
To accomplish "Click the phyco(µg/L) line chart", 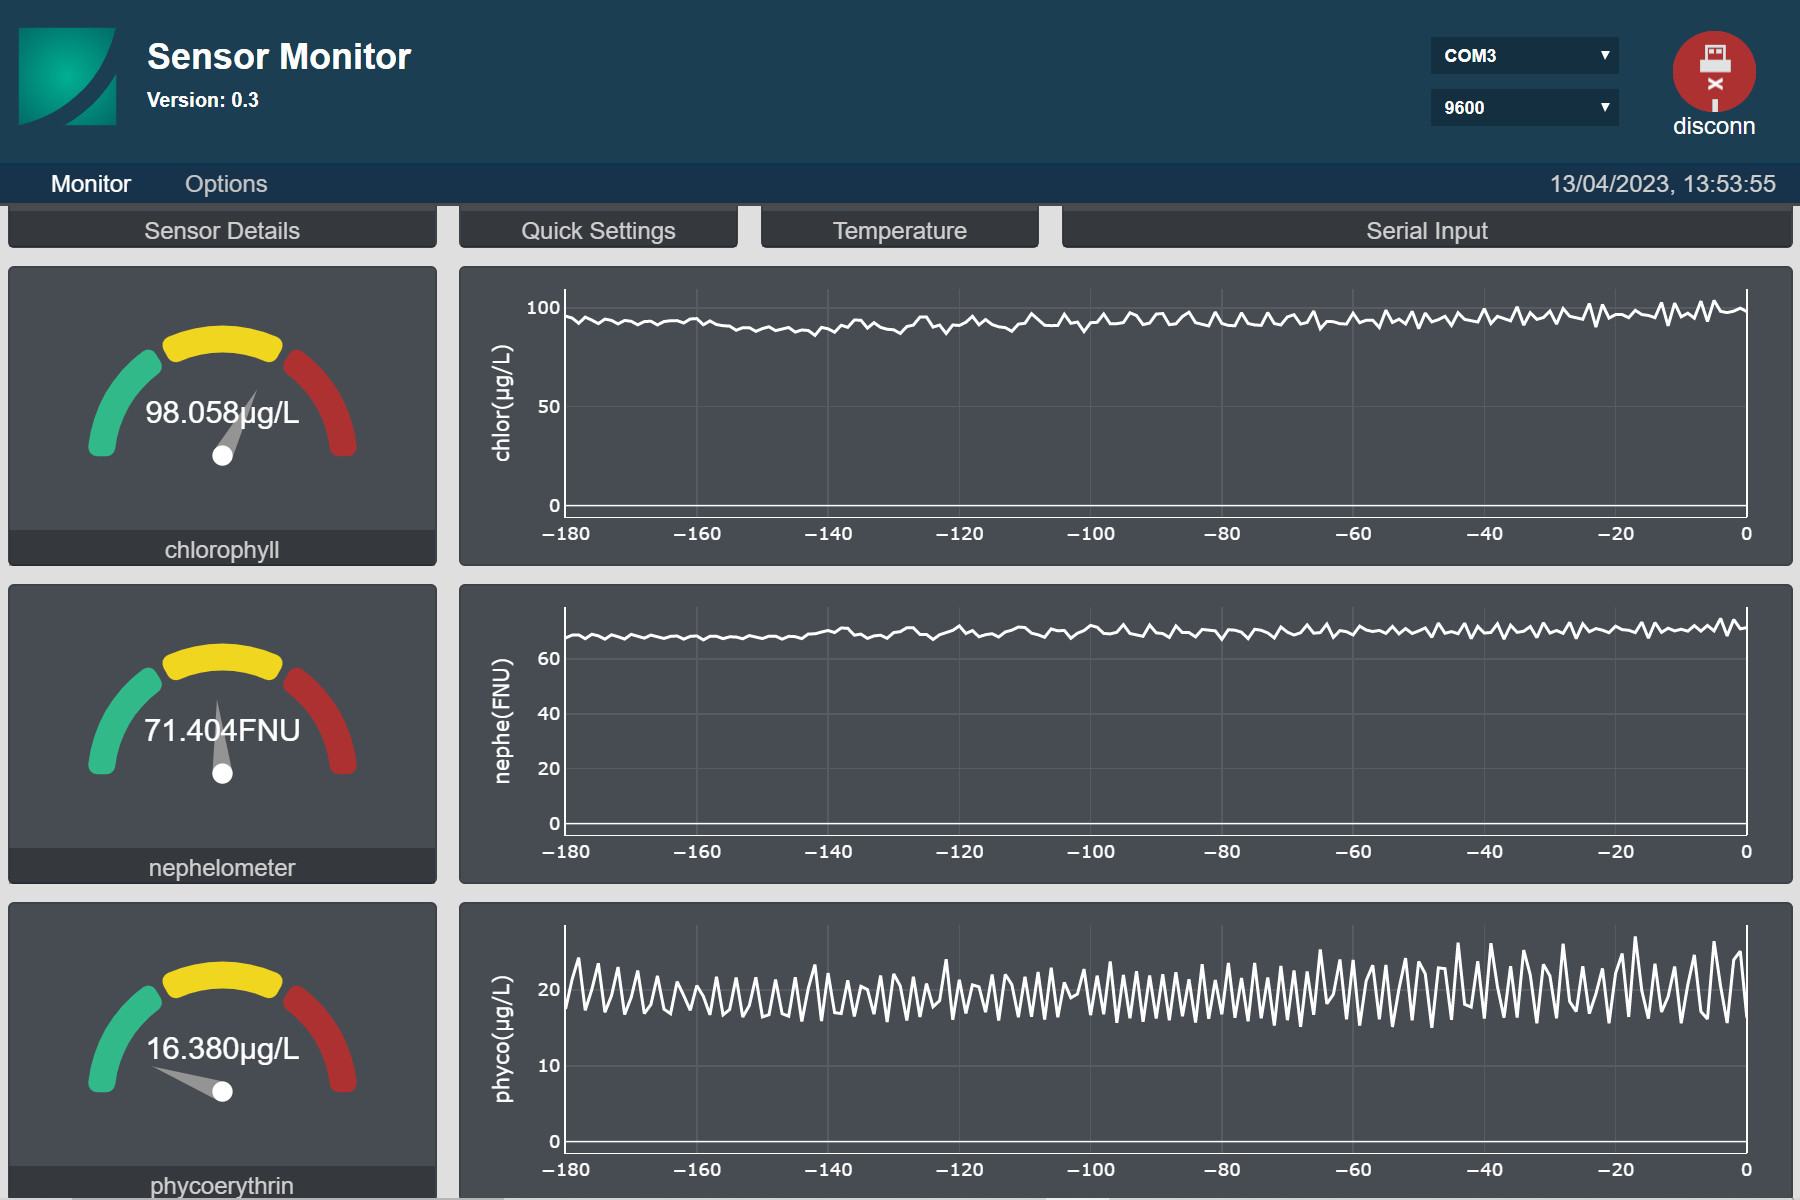I will click(x=1155, y=1040).
